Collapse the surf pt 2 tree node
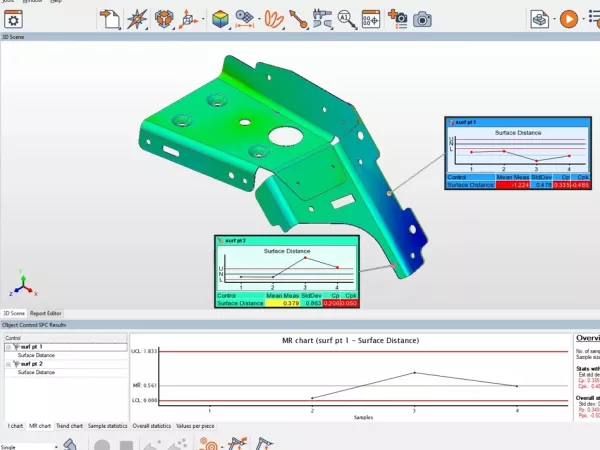The image size is (600, 450). pos(8,363)
